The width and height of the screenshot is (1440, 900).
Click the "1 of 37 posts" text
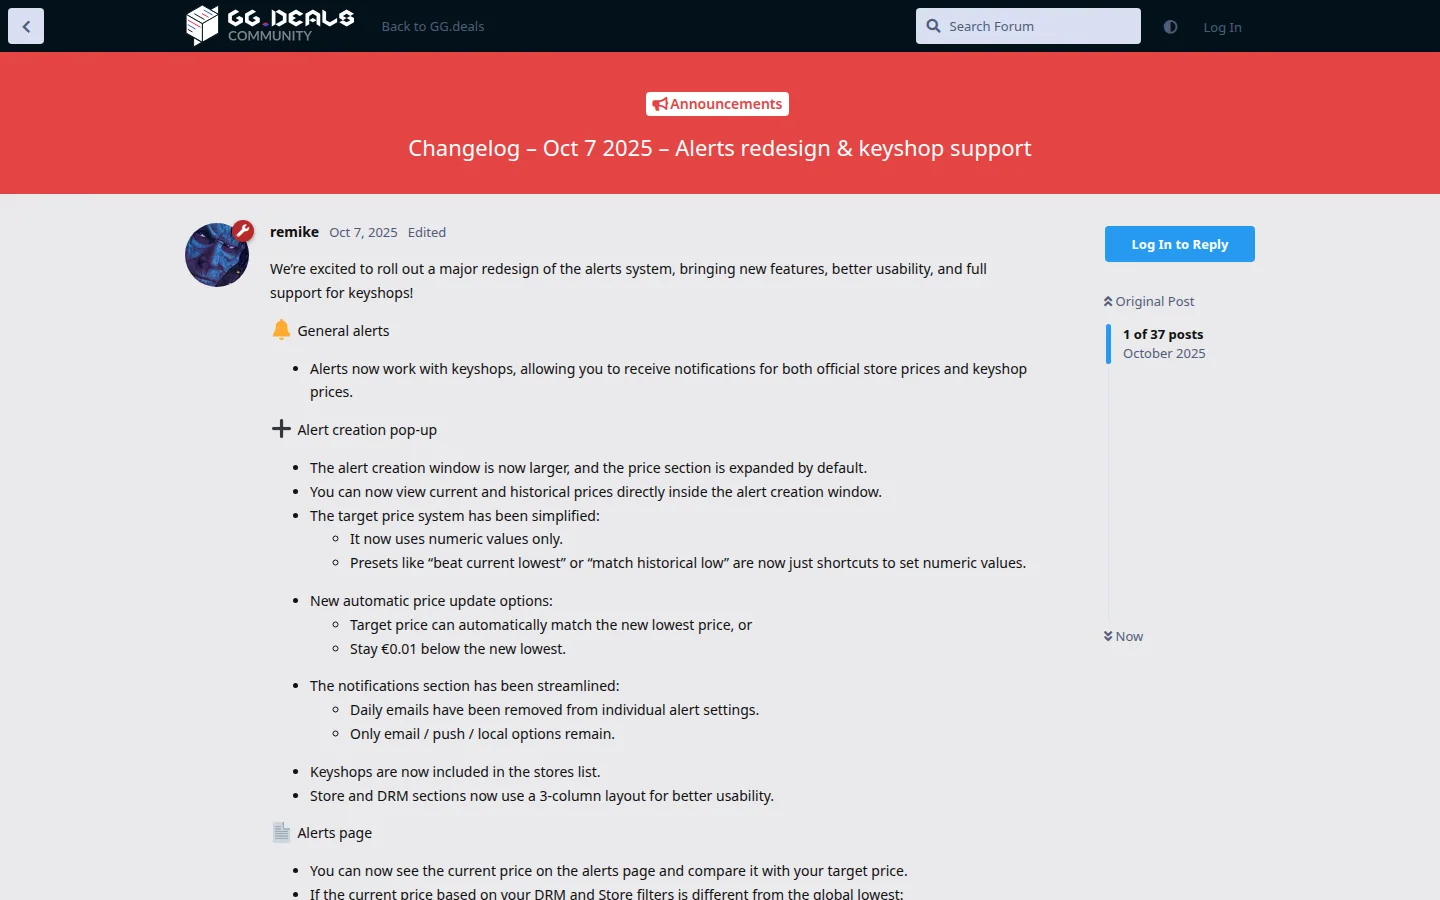(1163, 334)
